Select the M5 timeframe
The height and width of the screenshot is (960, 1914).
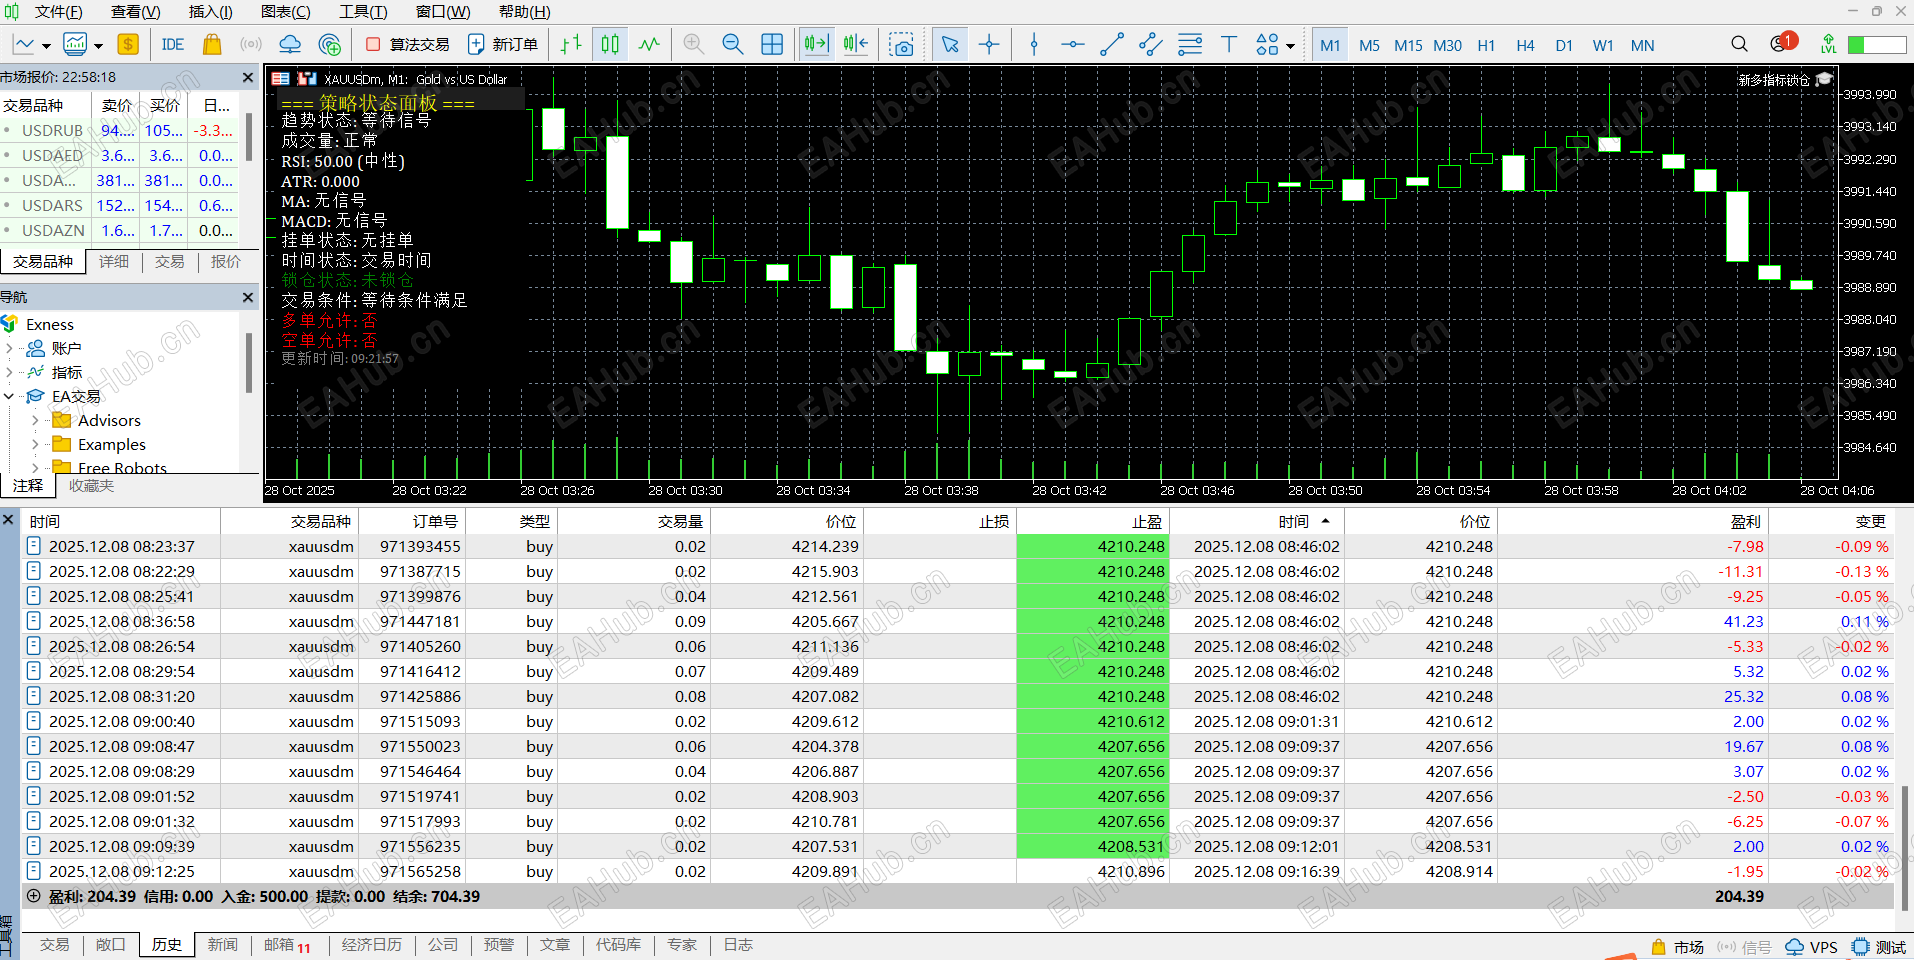1369,45
